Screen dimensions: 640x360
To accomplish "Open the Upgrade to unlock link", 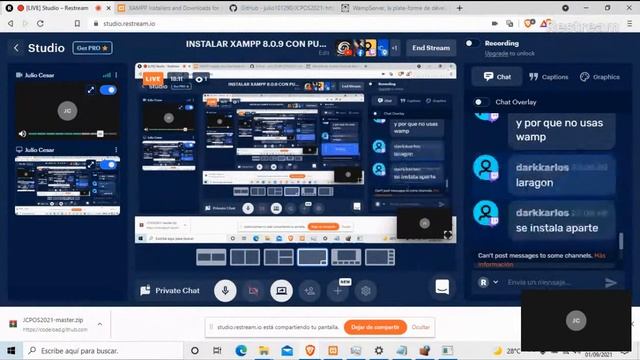I will click(509, 53).
